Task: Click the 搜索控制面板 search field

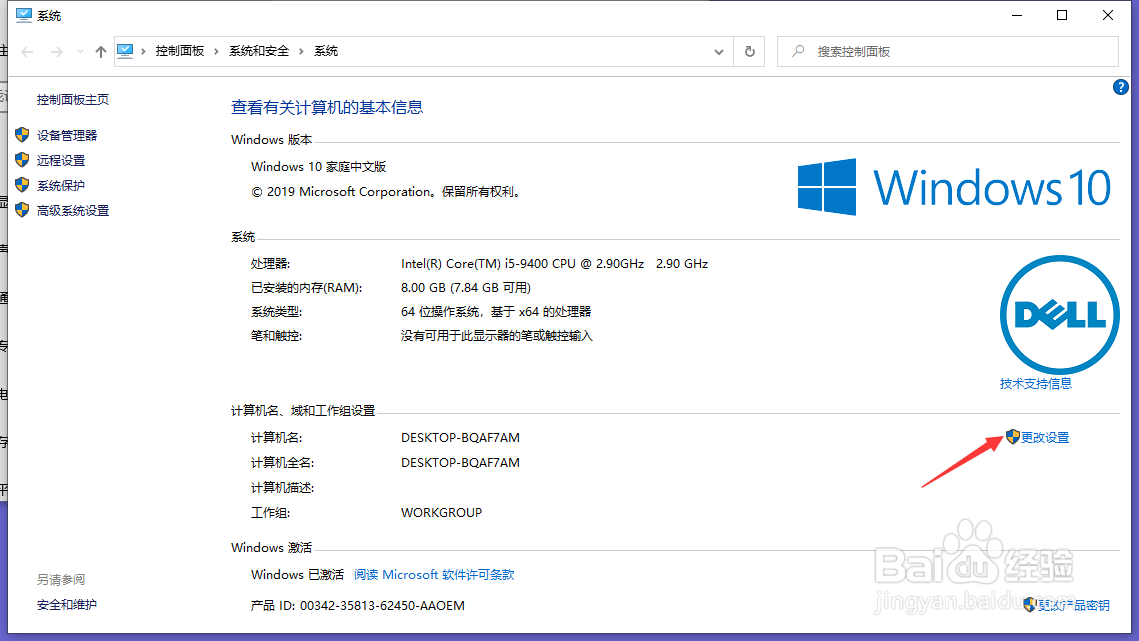Action: (x=948, y=52)
